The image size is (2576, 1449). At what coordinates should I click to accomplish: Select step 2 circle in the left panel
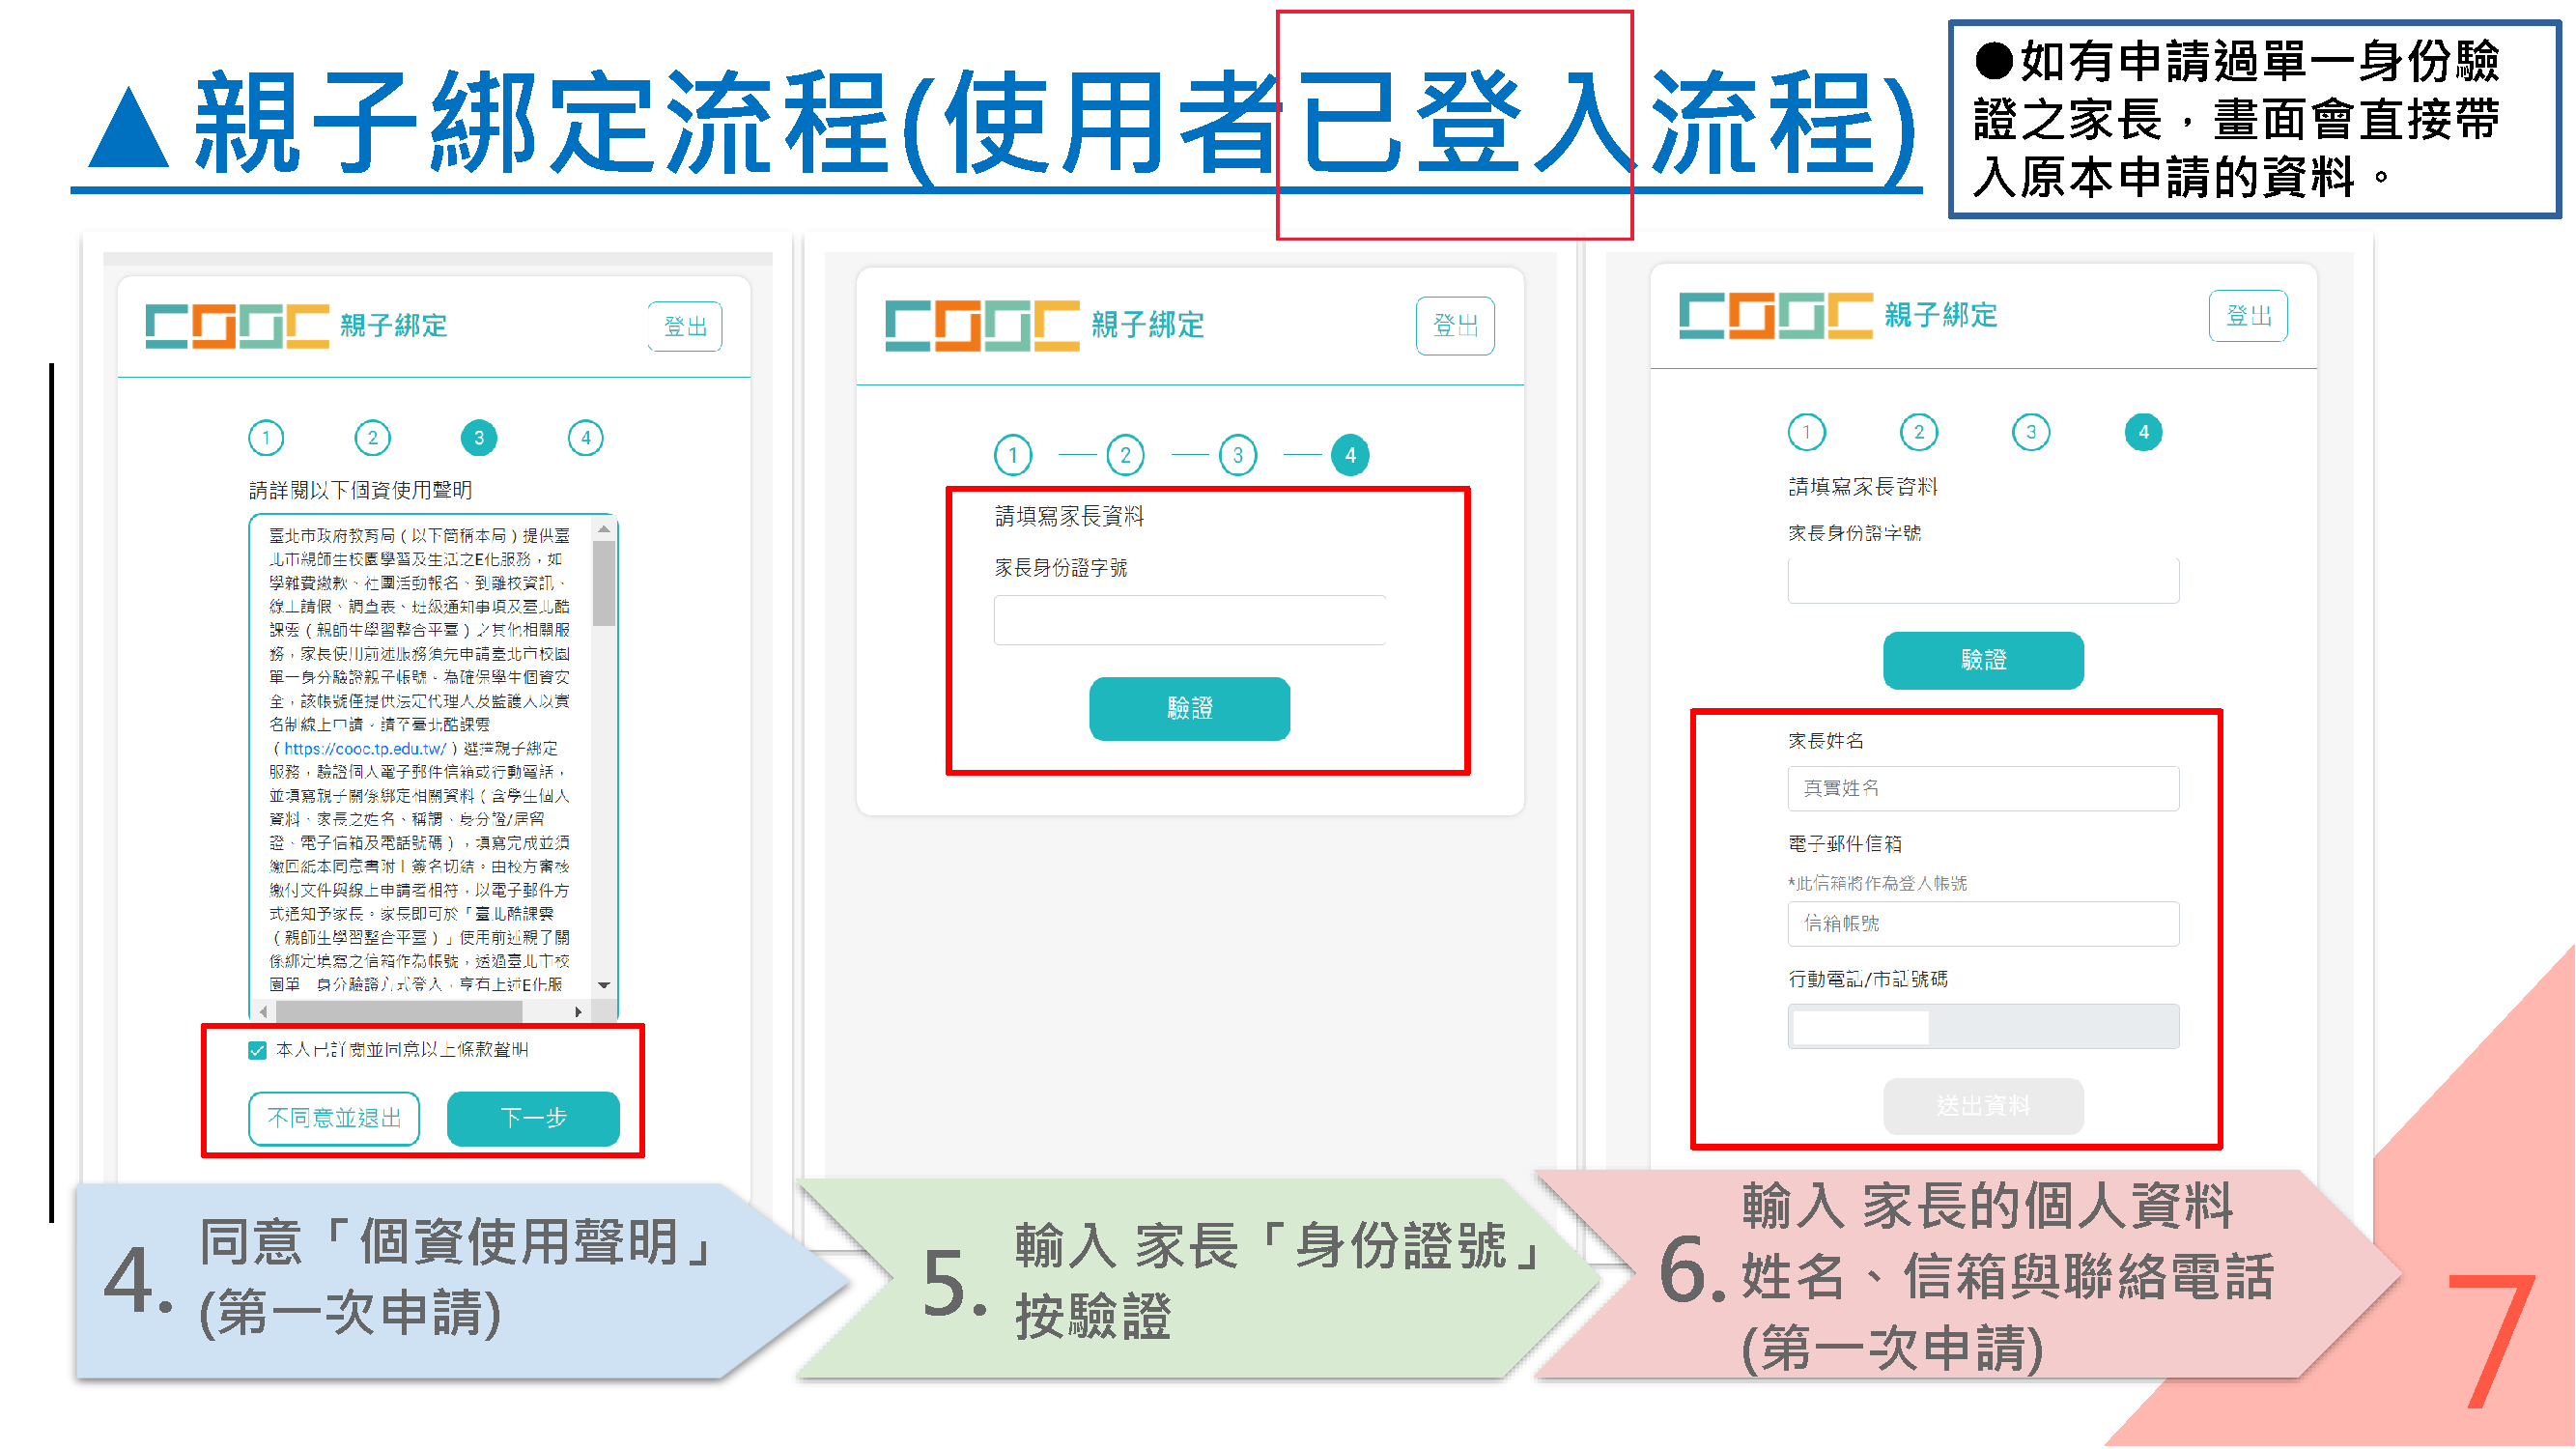click(373, 437)
